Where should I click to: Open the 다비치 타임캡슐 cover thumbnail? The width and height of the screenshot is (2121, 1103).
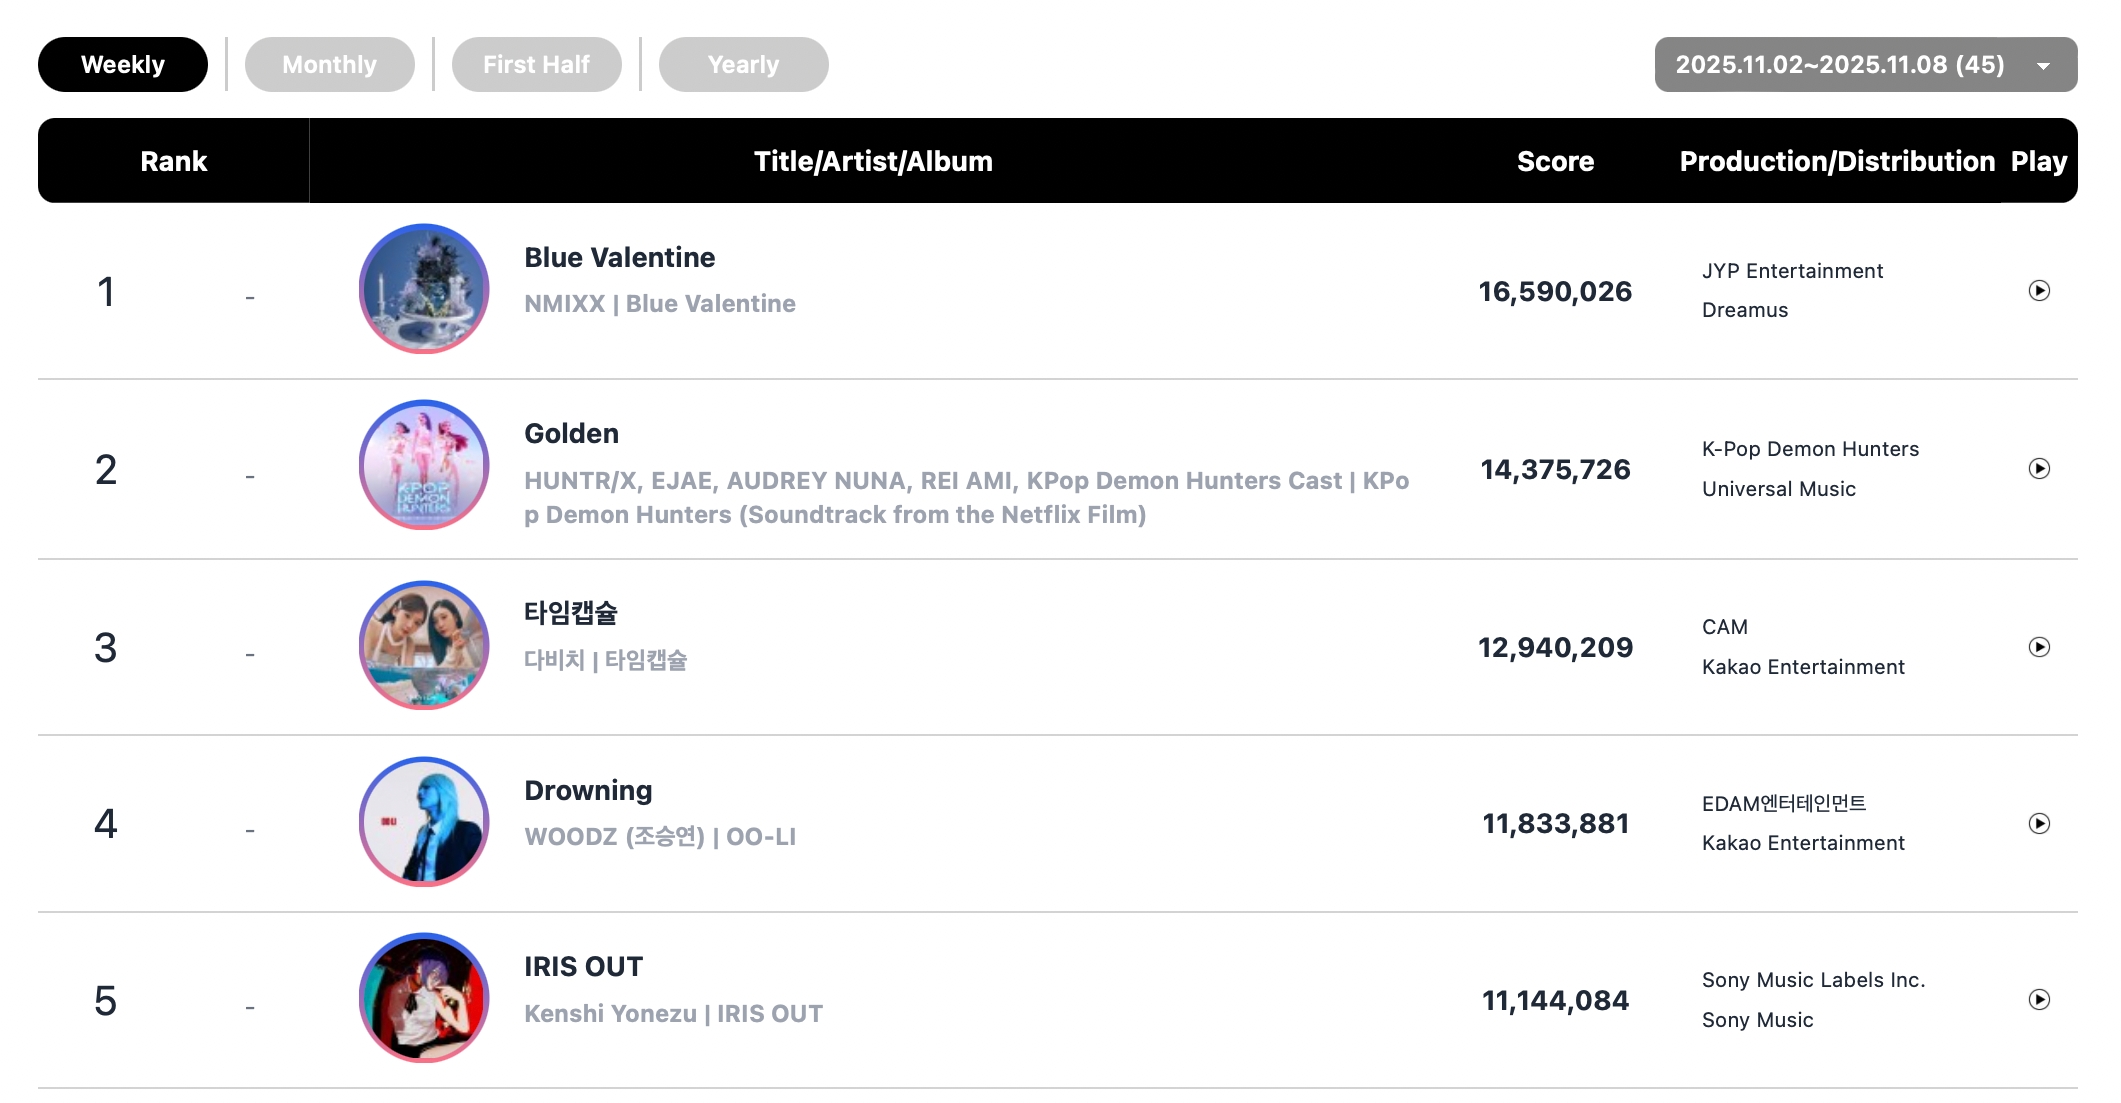point(424,645)
